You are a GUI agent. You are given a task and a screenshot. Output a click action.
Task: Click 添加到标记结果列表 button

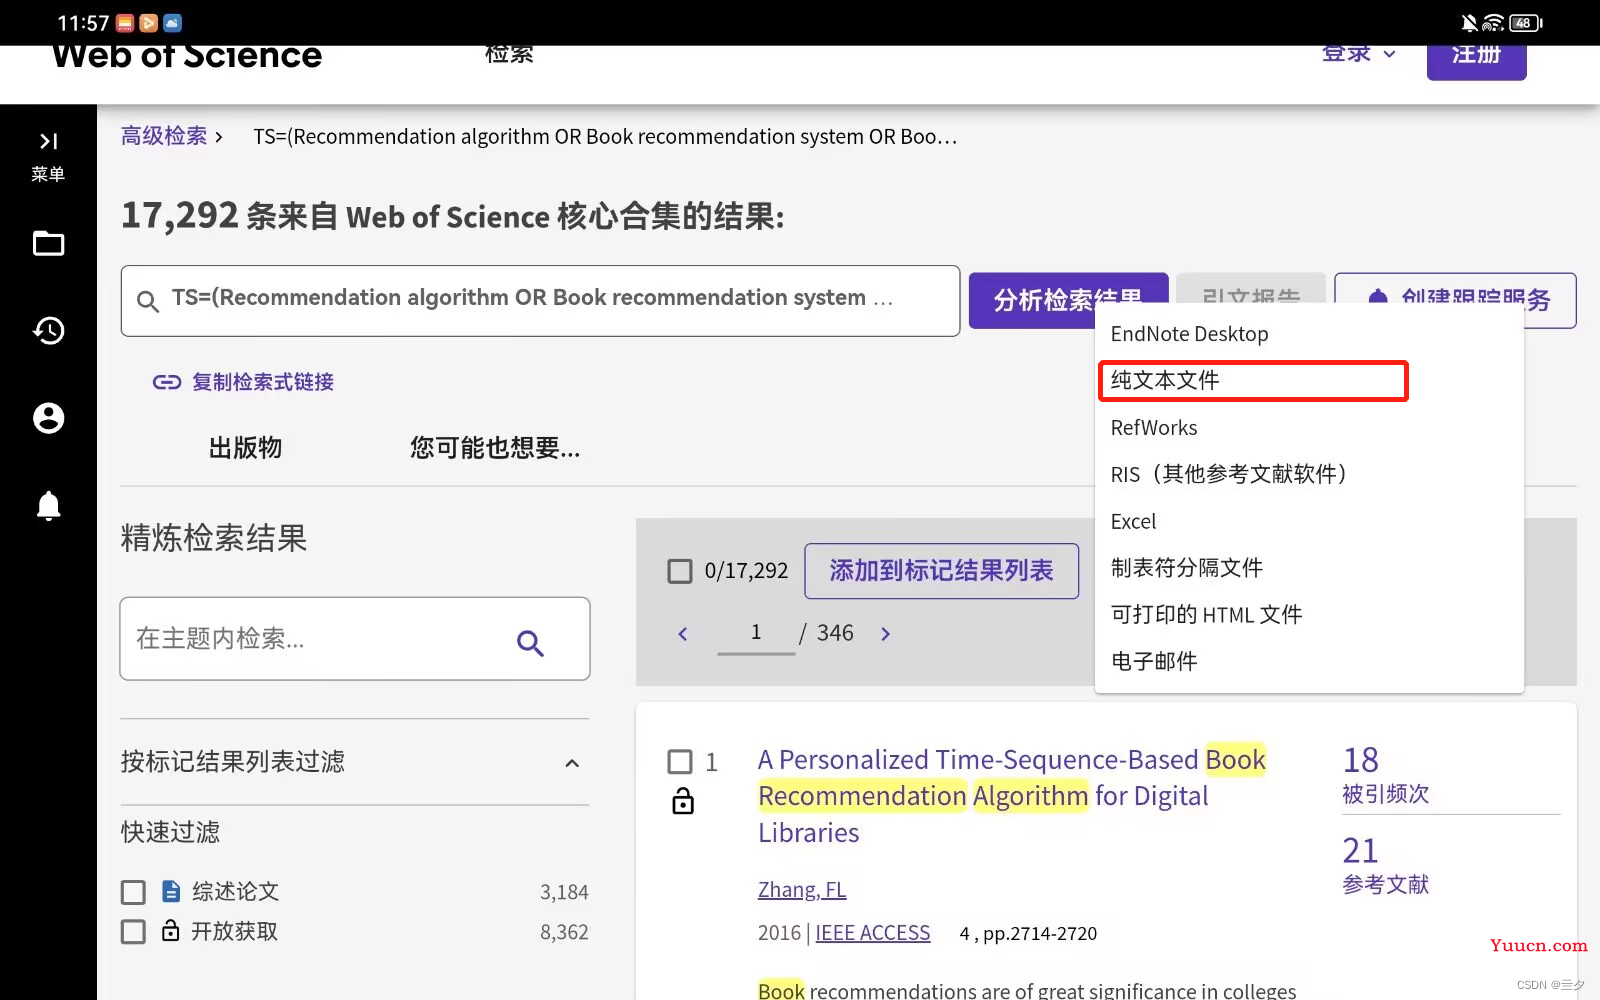(941, 571)
